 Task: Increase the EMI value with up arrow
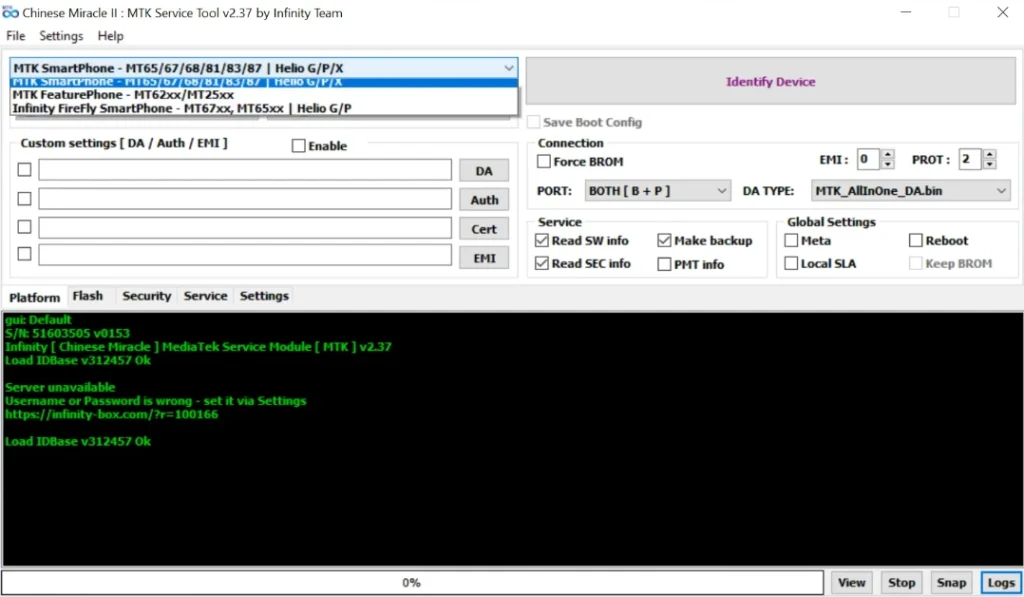click(889, 155)
